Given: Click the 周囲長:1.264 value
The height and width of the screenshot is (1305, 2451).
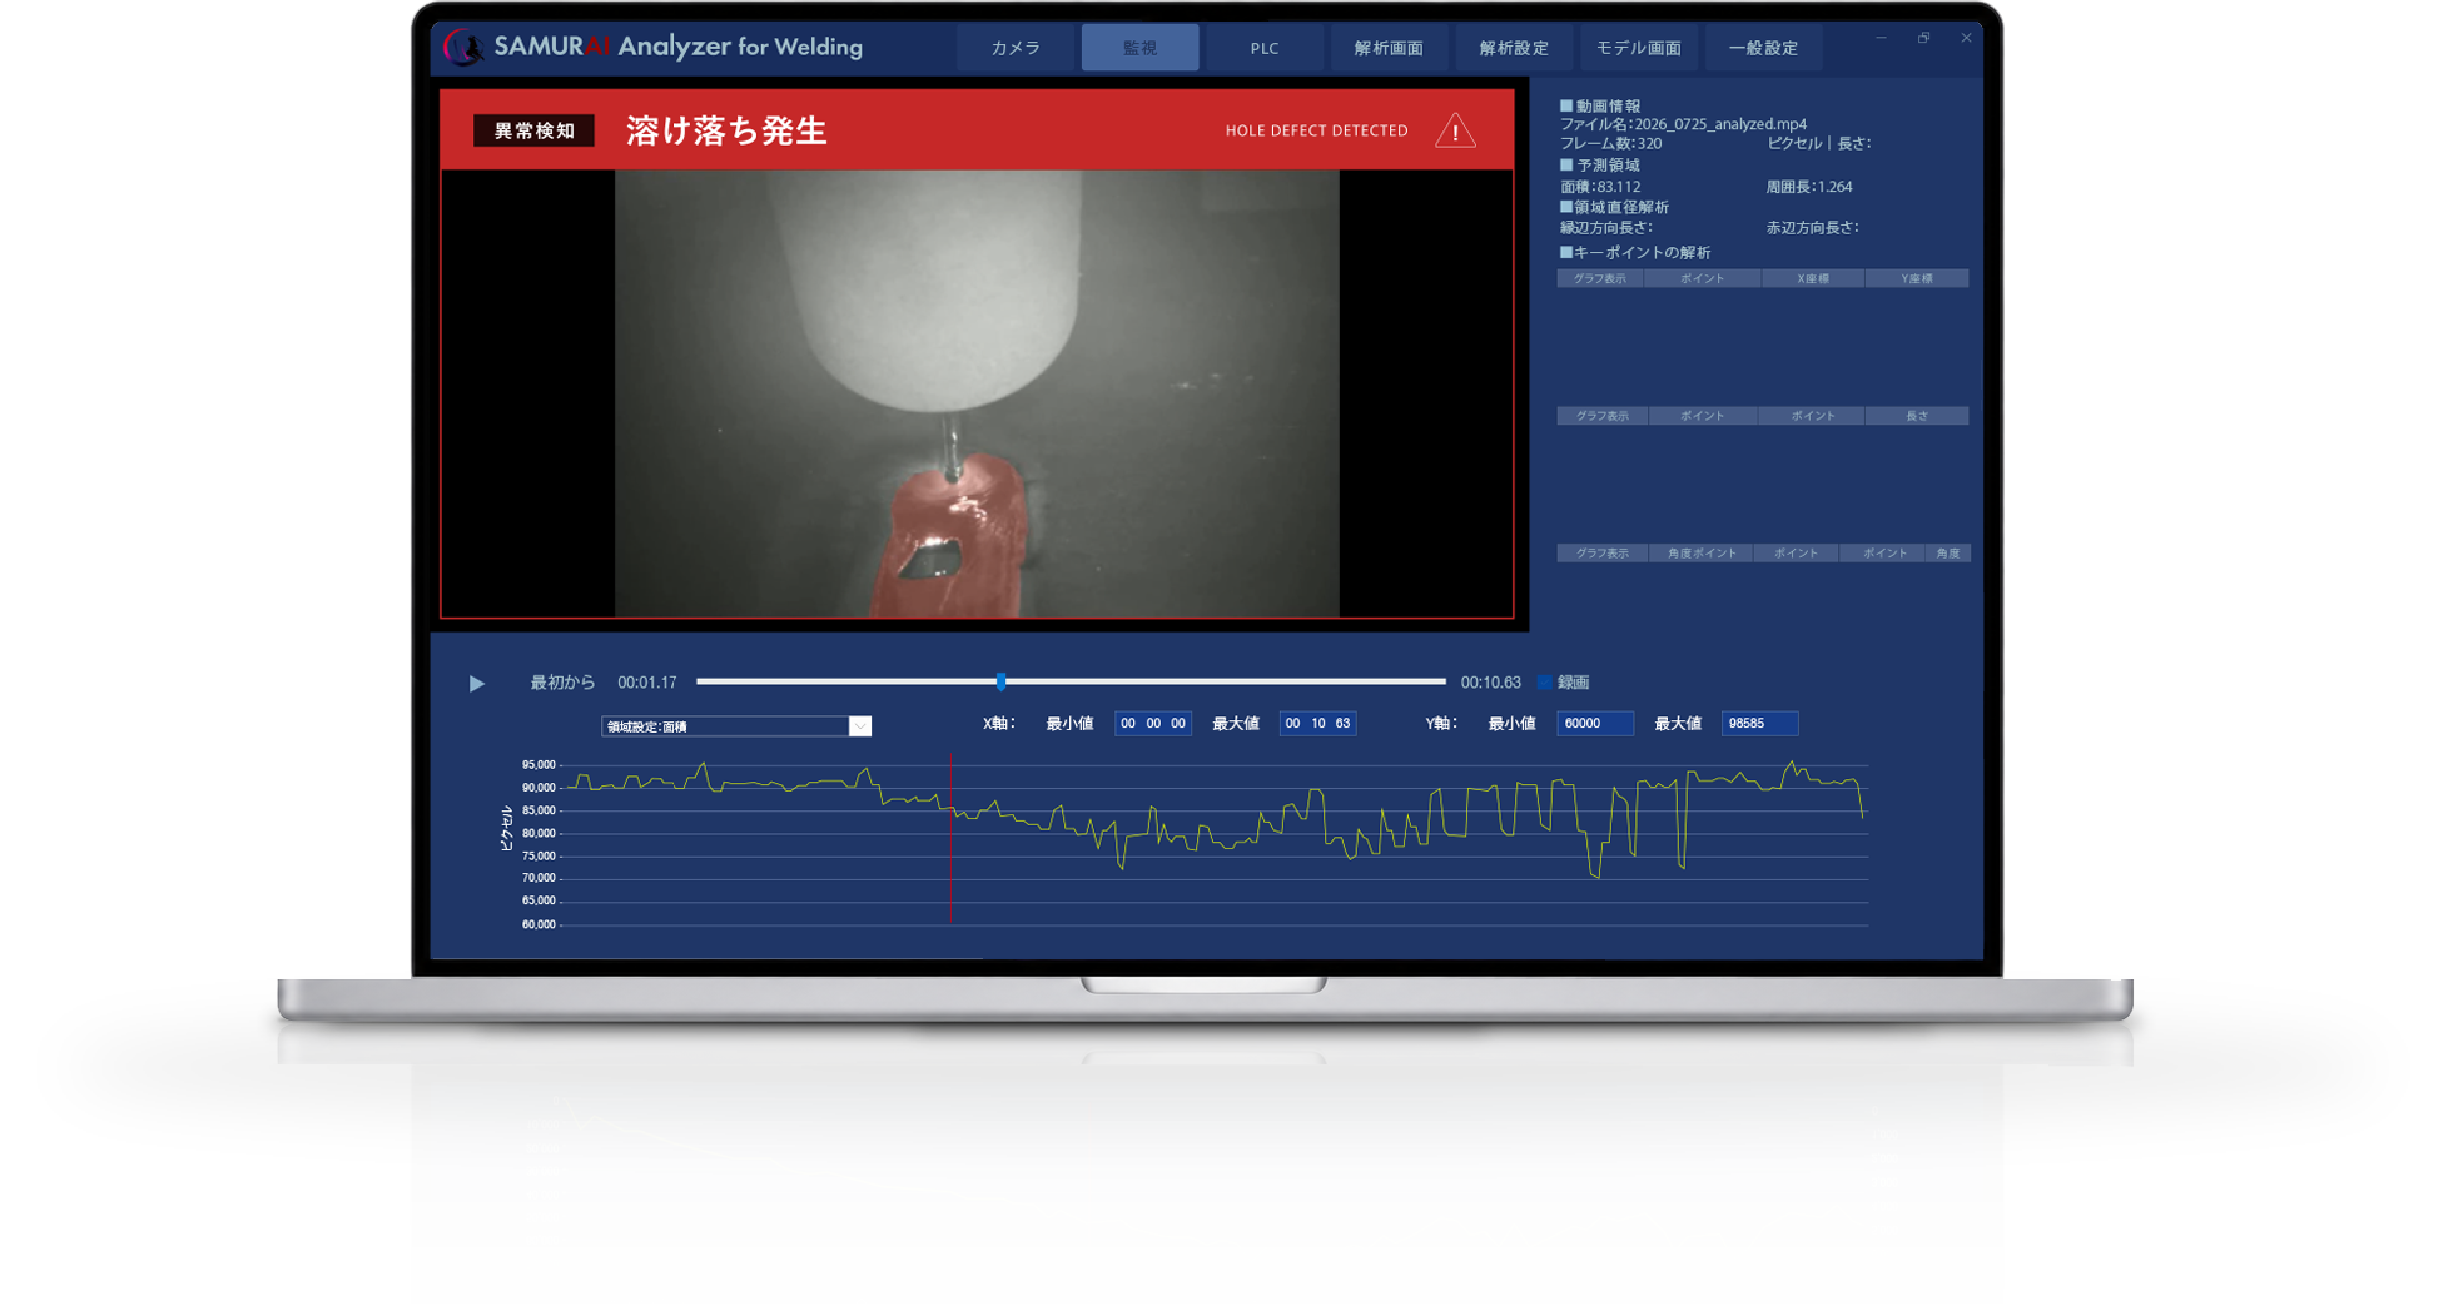Looking at the screenshot, I should pos(1809,187).
